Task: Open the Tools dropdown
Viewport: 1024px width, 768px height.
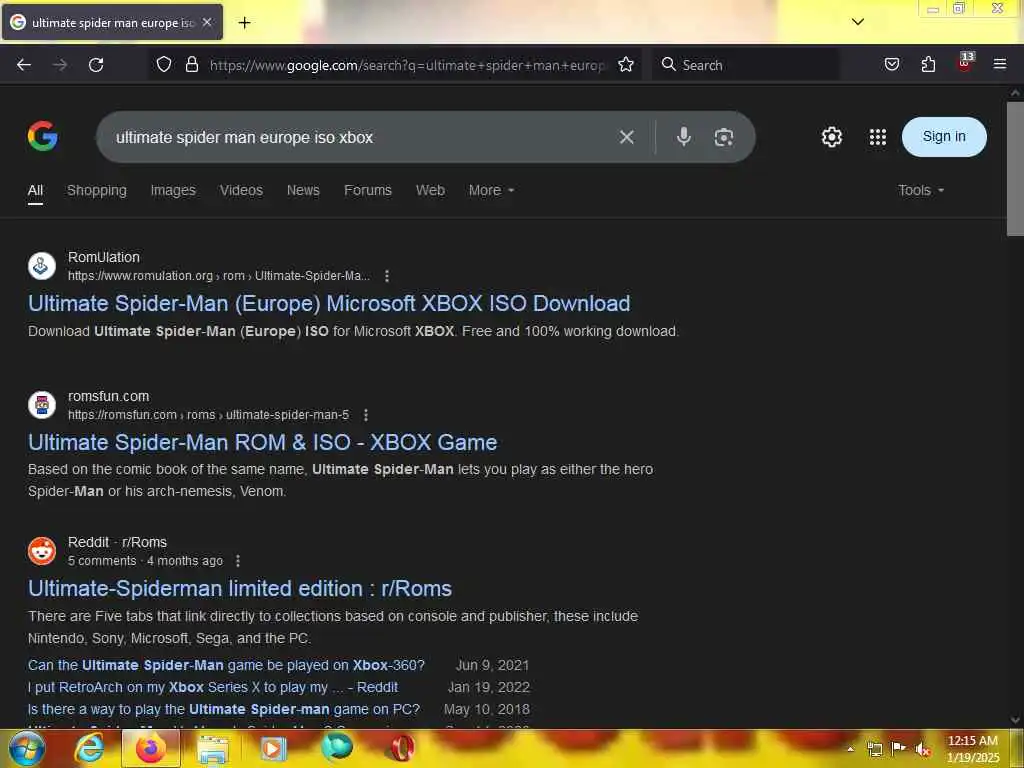Action: pos(921,191)
